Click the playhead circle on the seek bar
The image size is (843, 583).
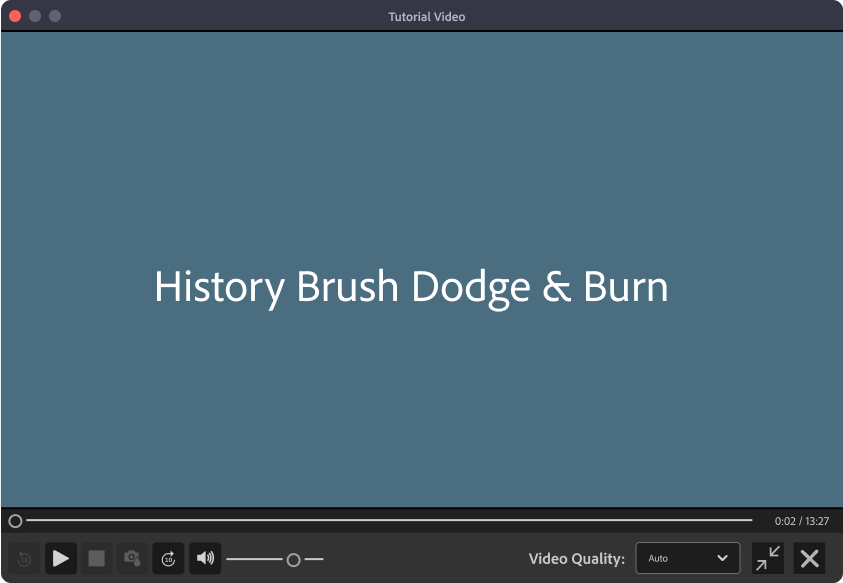tap(16, 521)
